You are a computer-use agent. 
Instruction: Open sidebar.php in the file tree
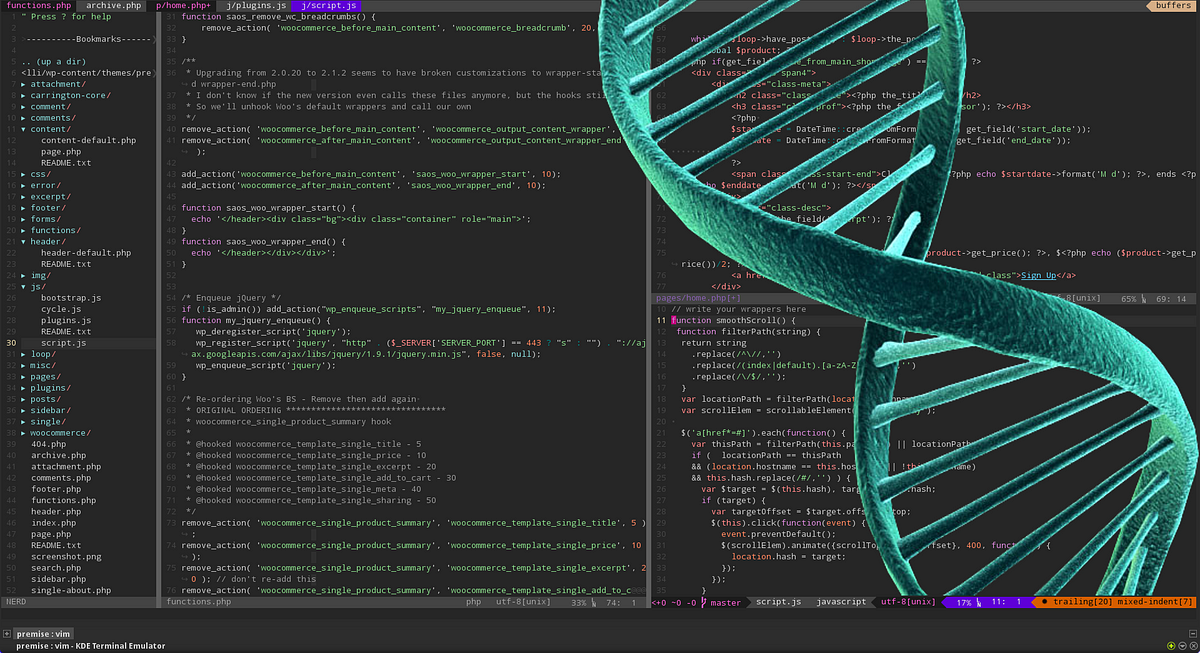pyautogui.click(x=58, y=579)
